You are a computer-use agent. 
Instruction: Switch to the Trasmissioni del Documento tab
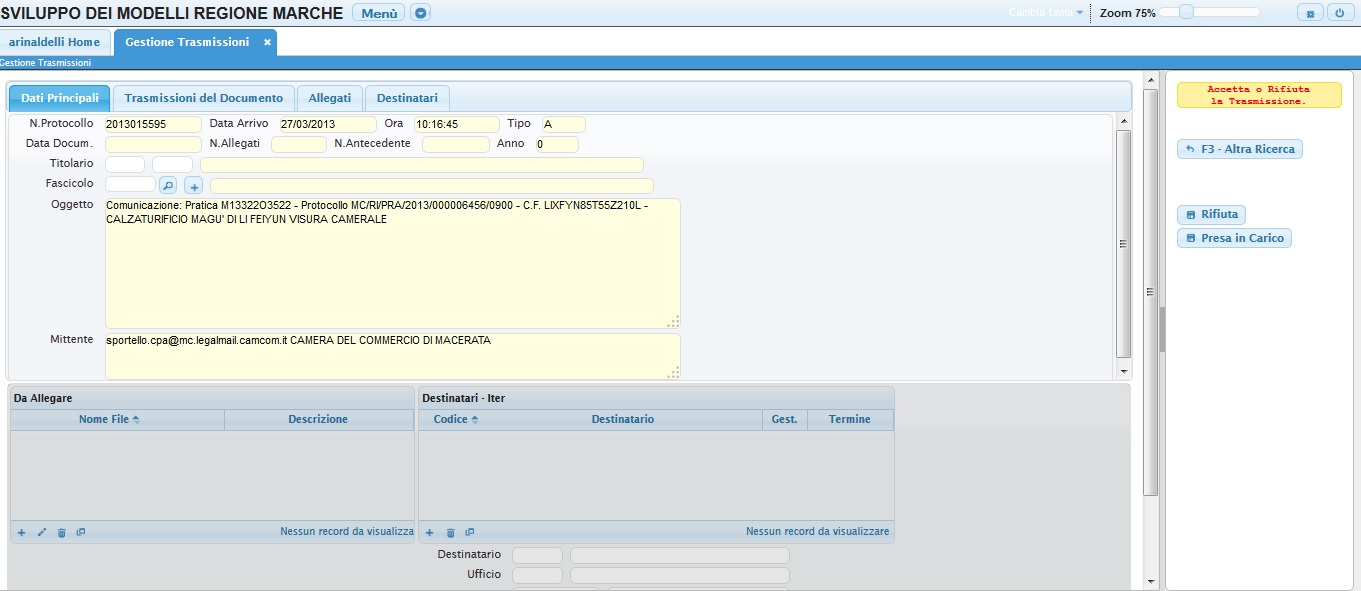click(204, 98)
